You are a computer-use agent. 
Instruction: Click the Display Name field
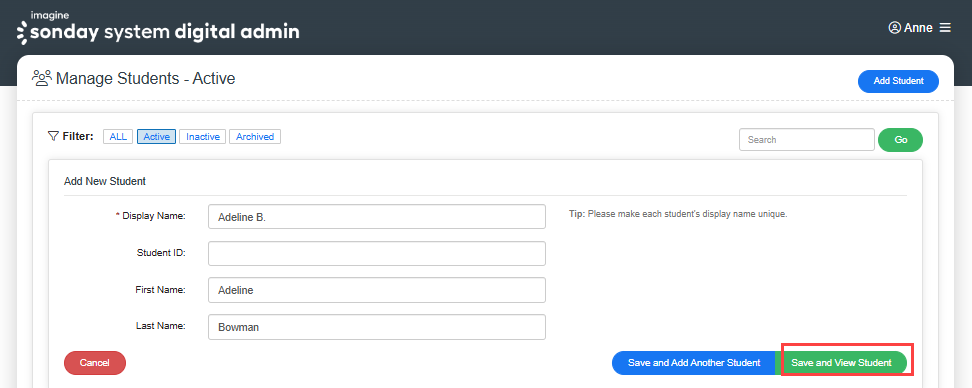pyautogui.click(x=377, y=217)
